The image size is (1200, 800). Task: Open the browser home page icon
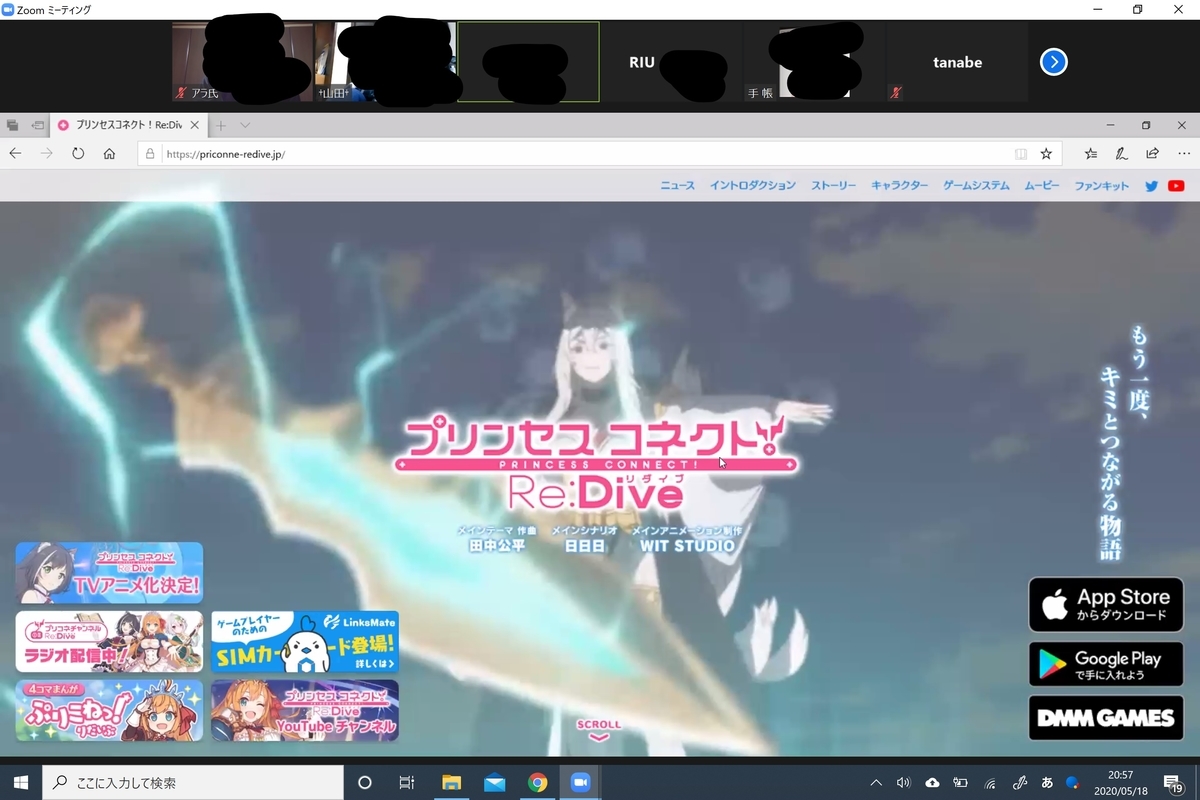pyautogui.click(x=110, y=154)
